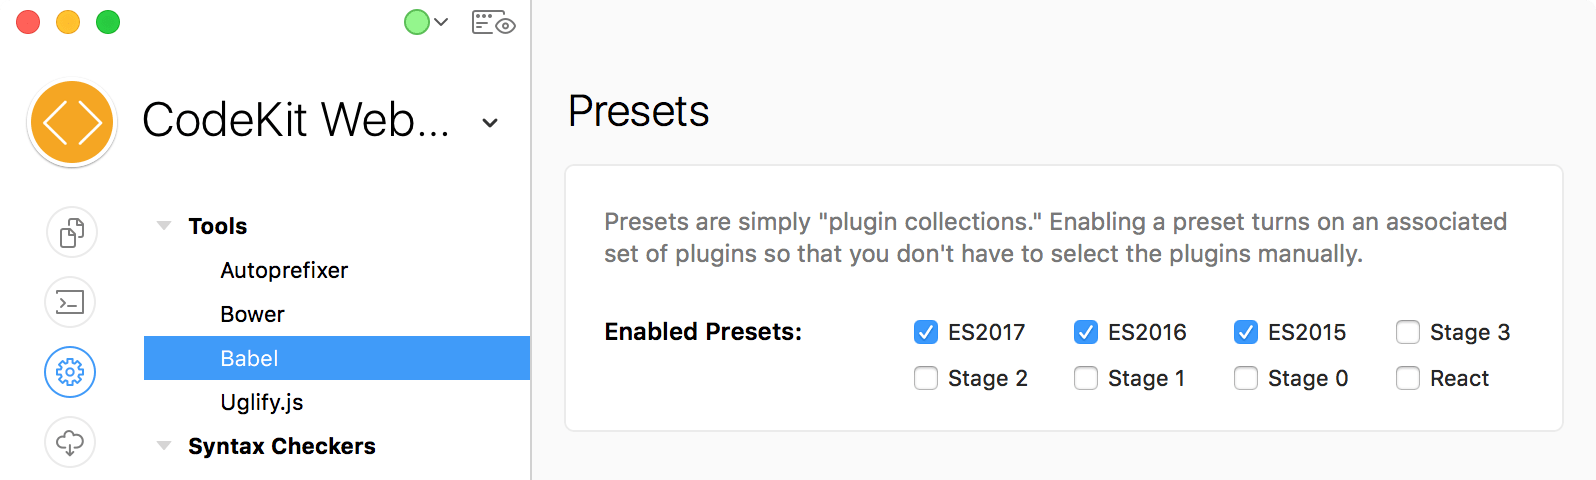Collapse the Syntax Checkers disclosure triangle
1596x480 pixels.
pyautogui.click(x=164, y=446)
